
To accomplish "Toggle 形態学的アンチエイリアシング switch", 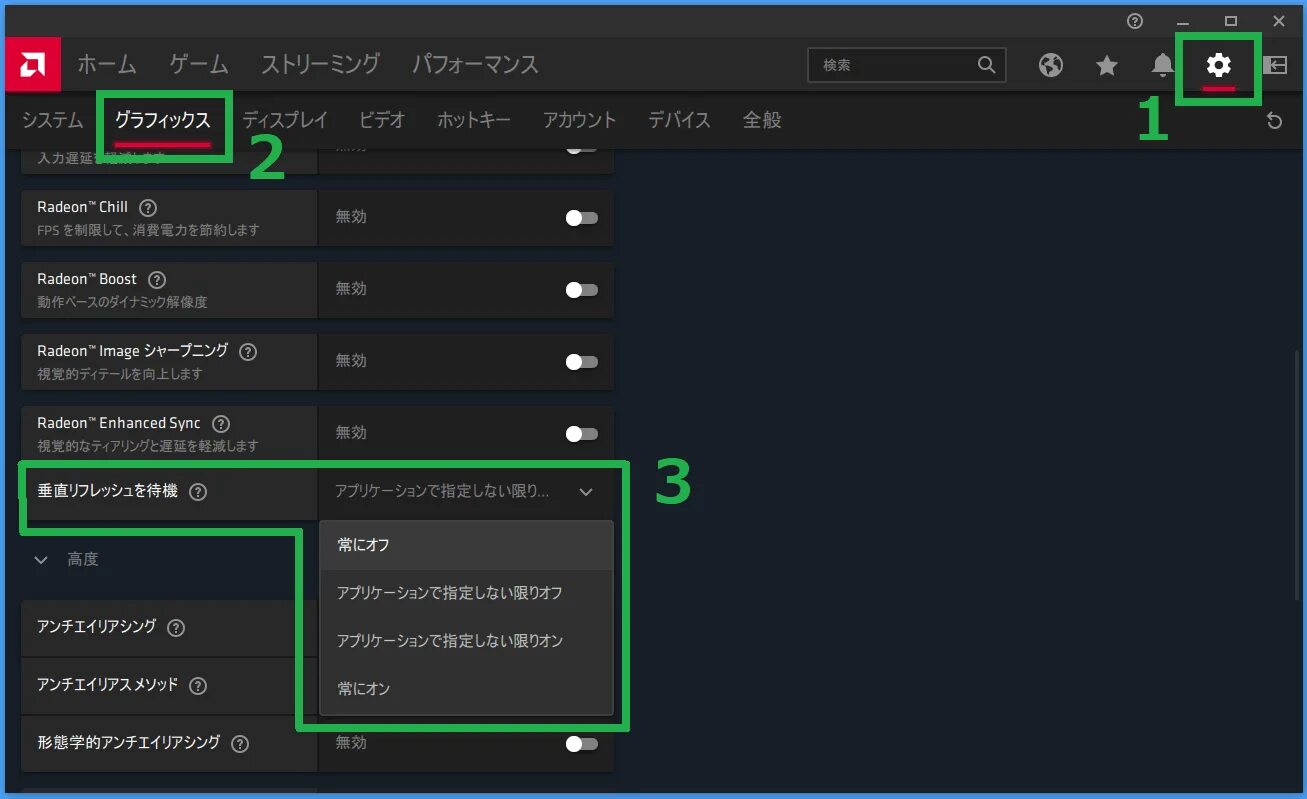I will [582, 744].
